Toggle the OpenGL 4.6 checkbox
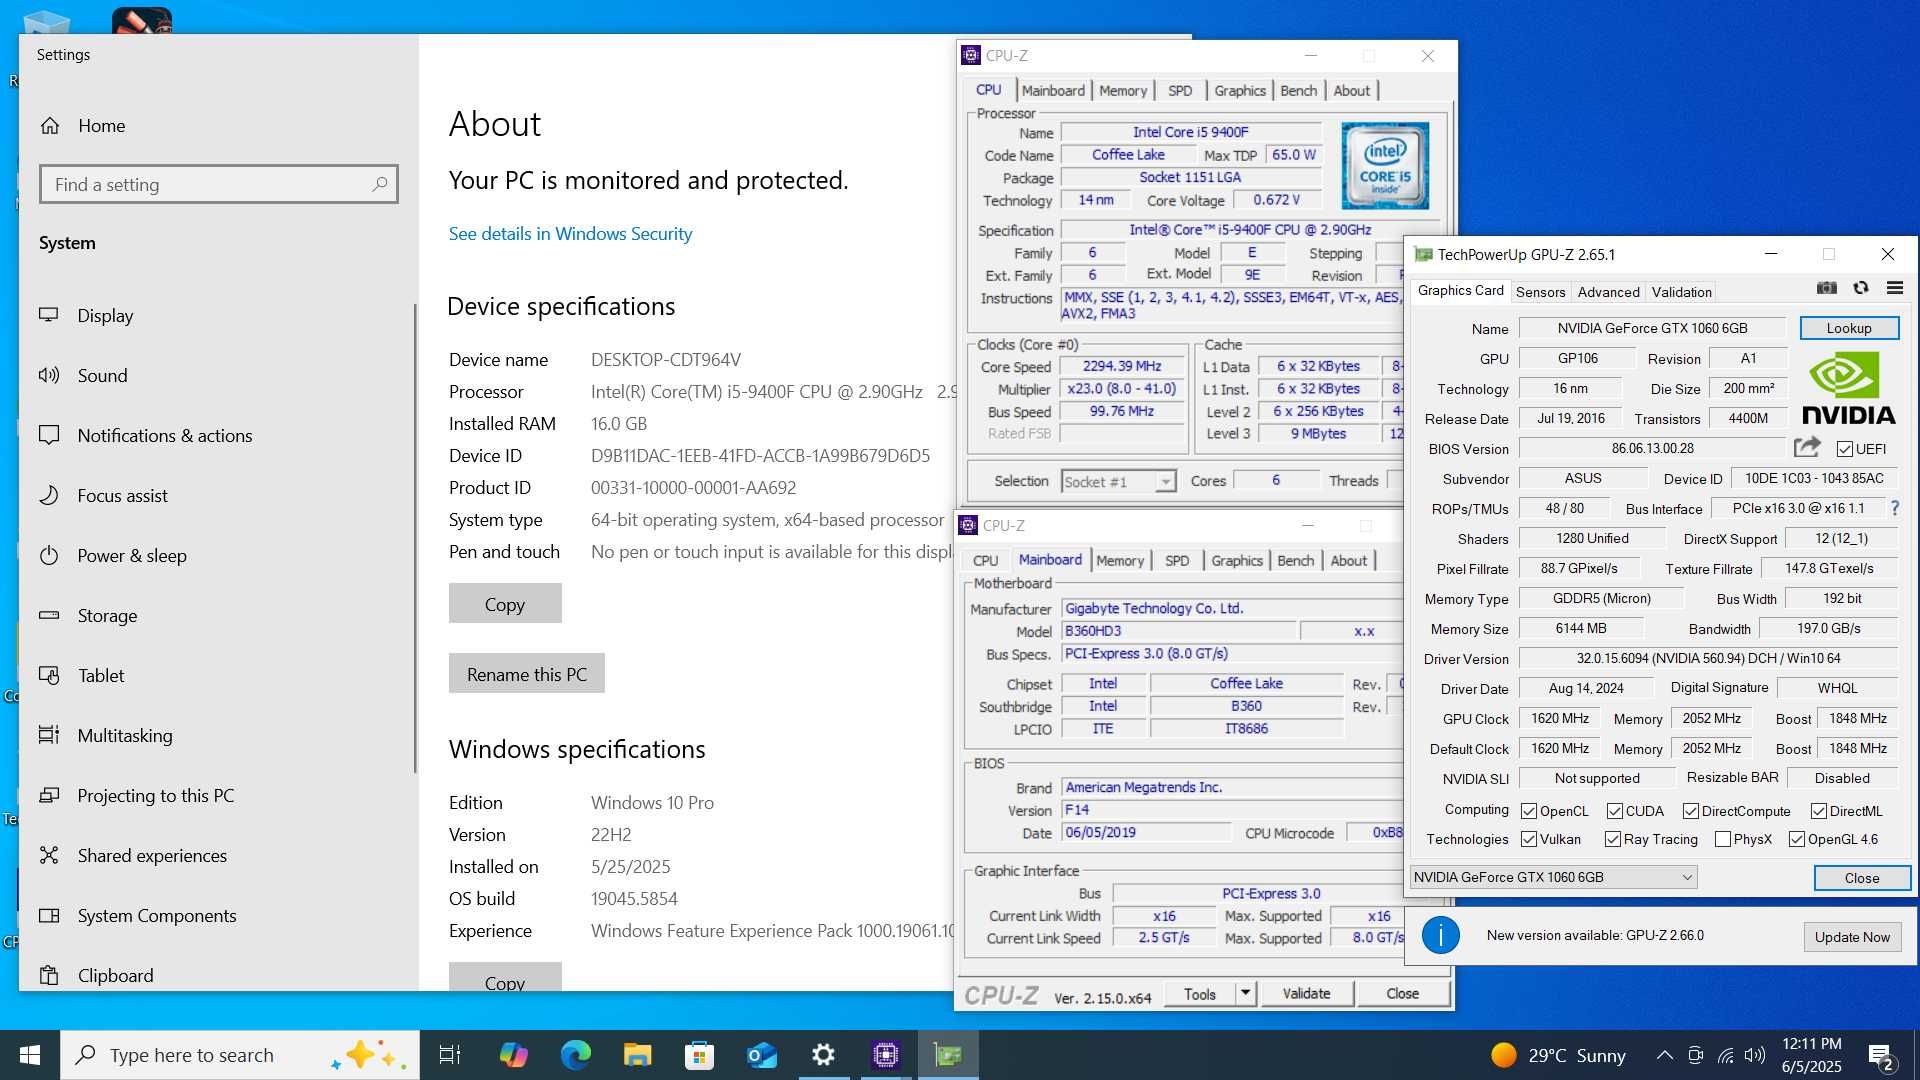This screenshot has height=1080, width=1920. point(1797,839)
